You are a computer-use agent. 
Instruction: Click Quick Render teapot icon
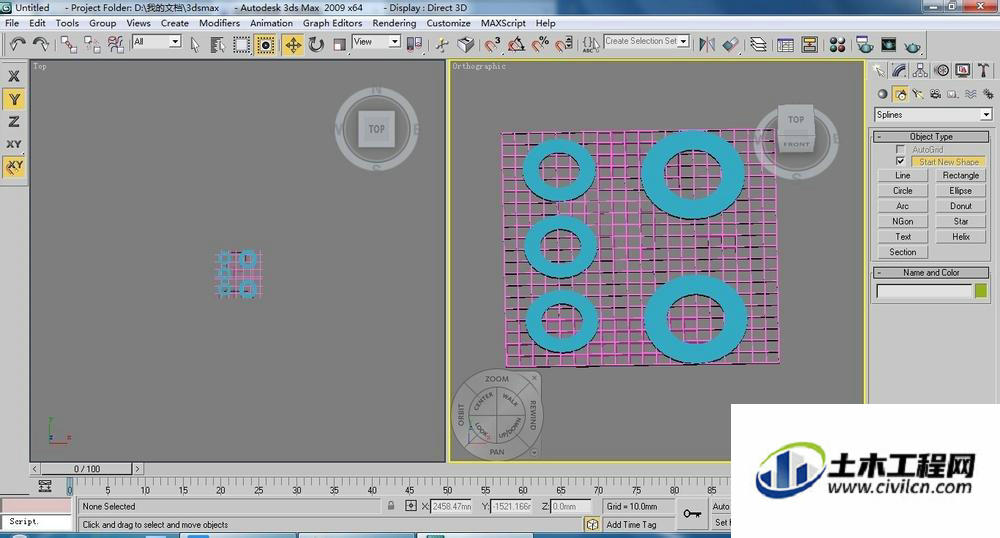[x=912, y=45]
